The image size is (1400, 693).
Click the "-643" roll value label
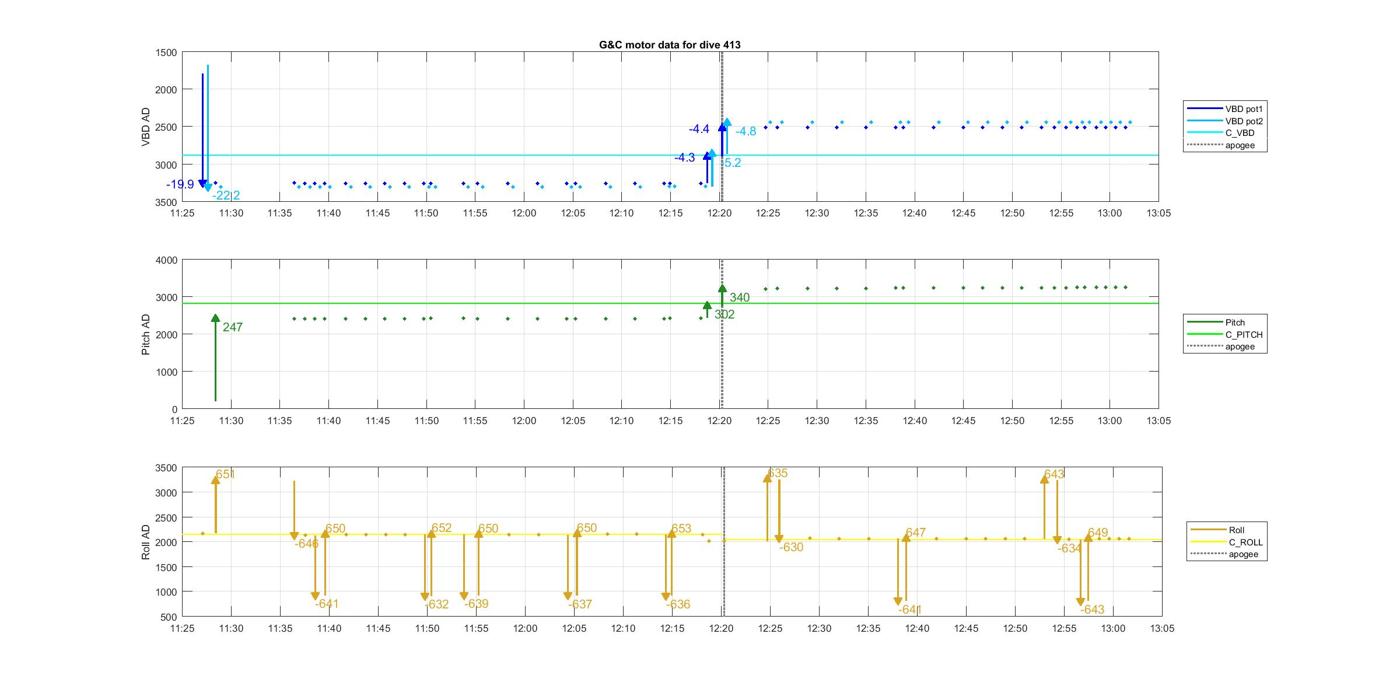[1092, 609]
